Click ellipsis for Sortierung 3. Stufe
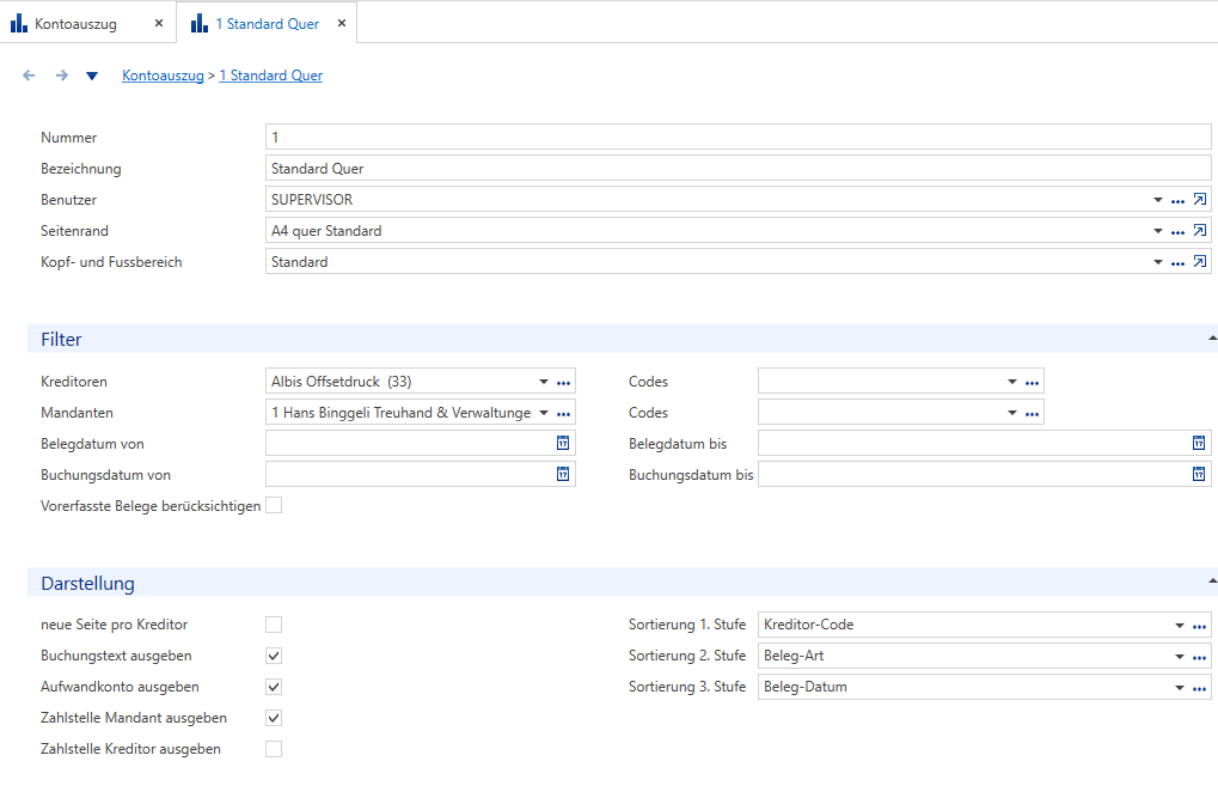This screenshot has width=1218, height=786. tap(1199, 688)
